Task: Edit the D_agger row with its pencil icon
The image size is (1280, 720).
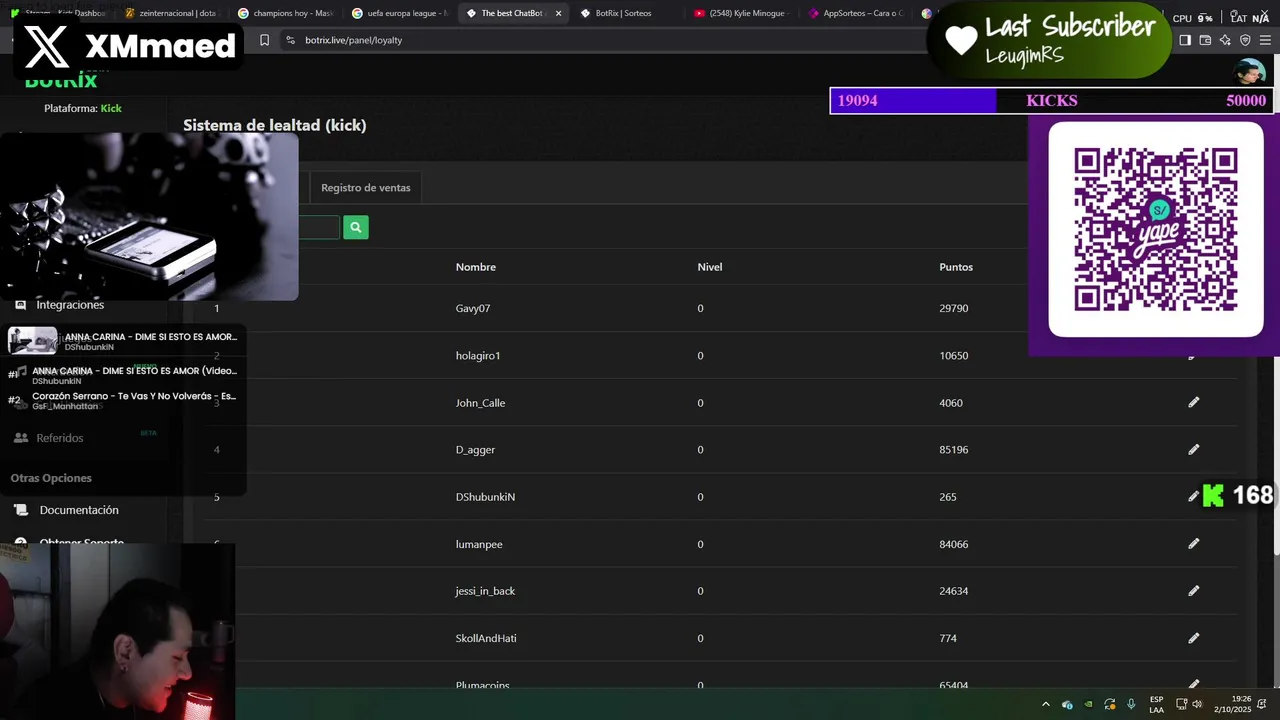Action: point(1193,449)
